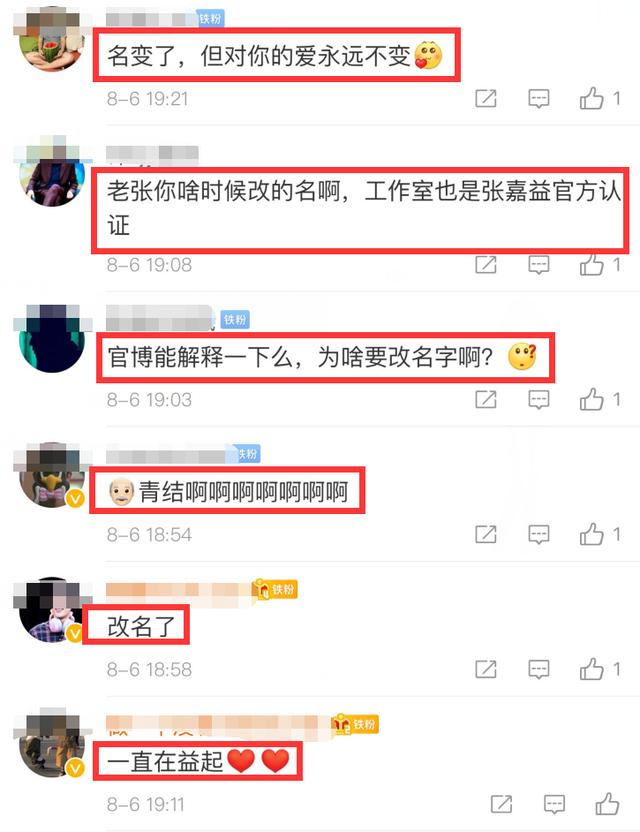Screen dimensions: 640x832
Task: Open avatar of commenter asking 老张你啥时候改的名
Action: [52, 174]
